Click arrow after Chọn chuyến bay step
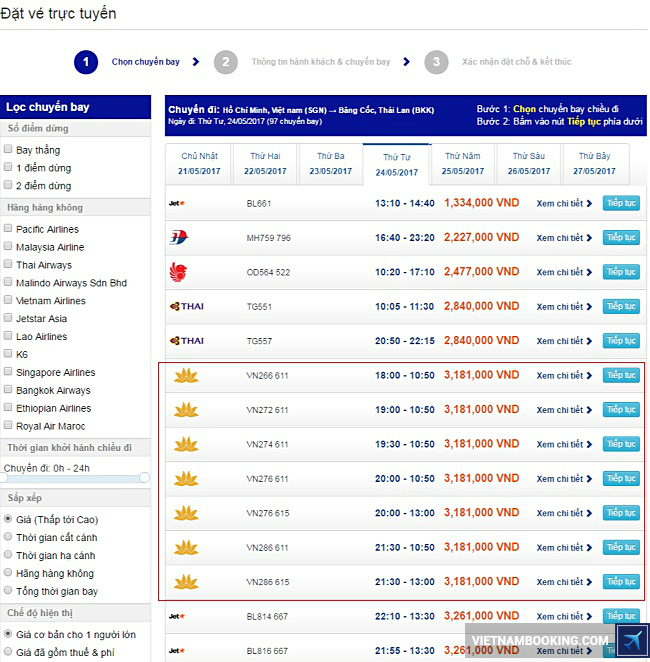Image resolution: width=650 pixels, height=662 pixels. 195,62
